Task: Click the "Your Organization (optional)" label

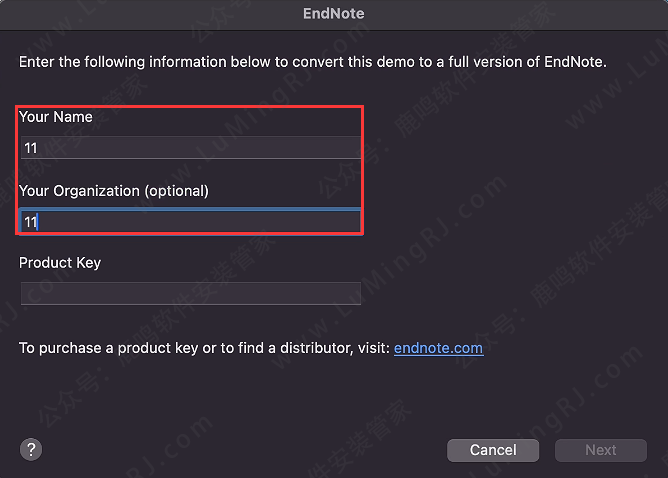Action: (114, 190)
